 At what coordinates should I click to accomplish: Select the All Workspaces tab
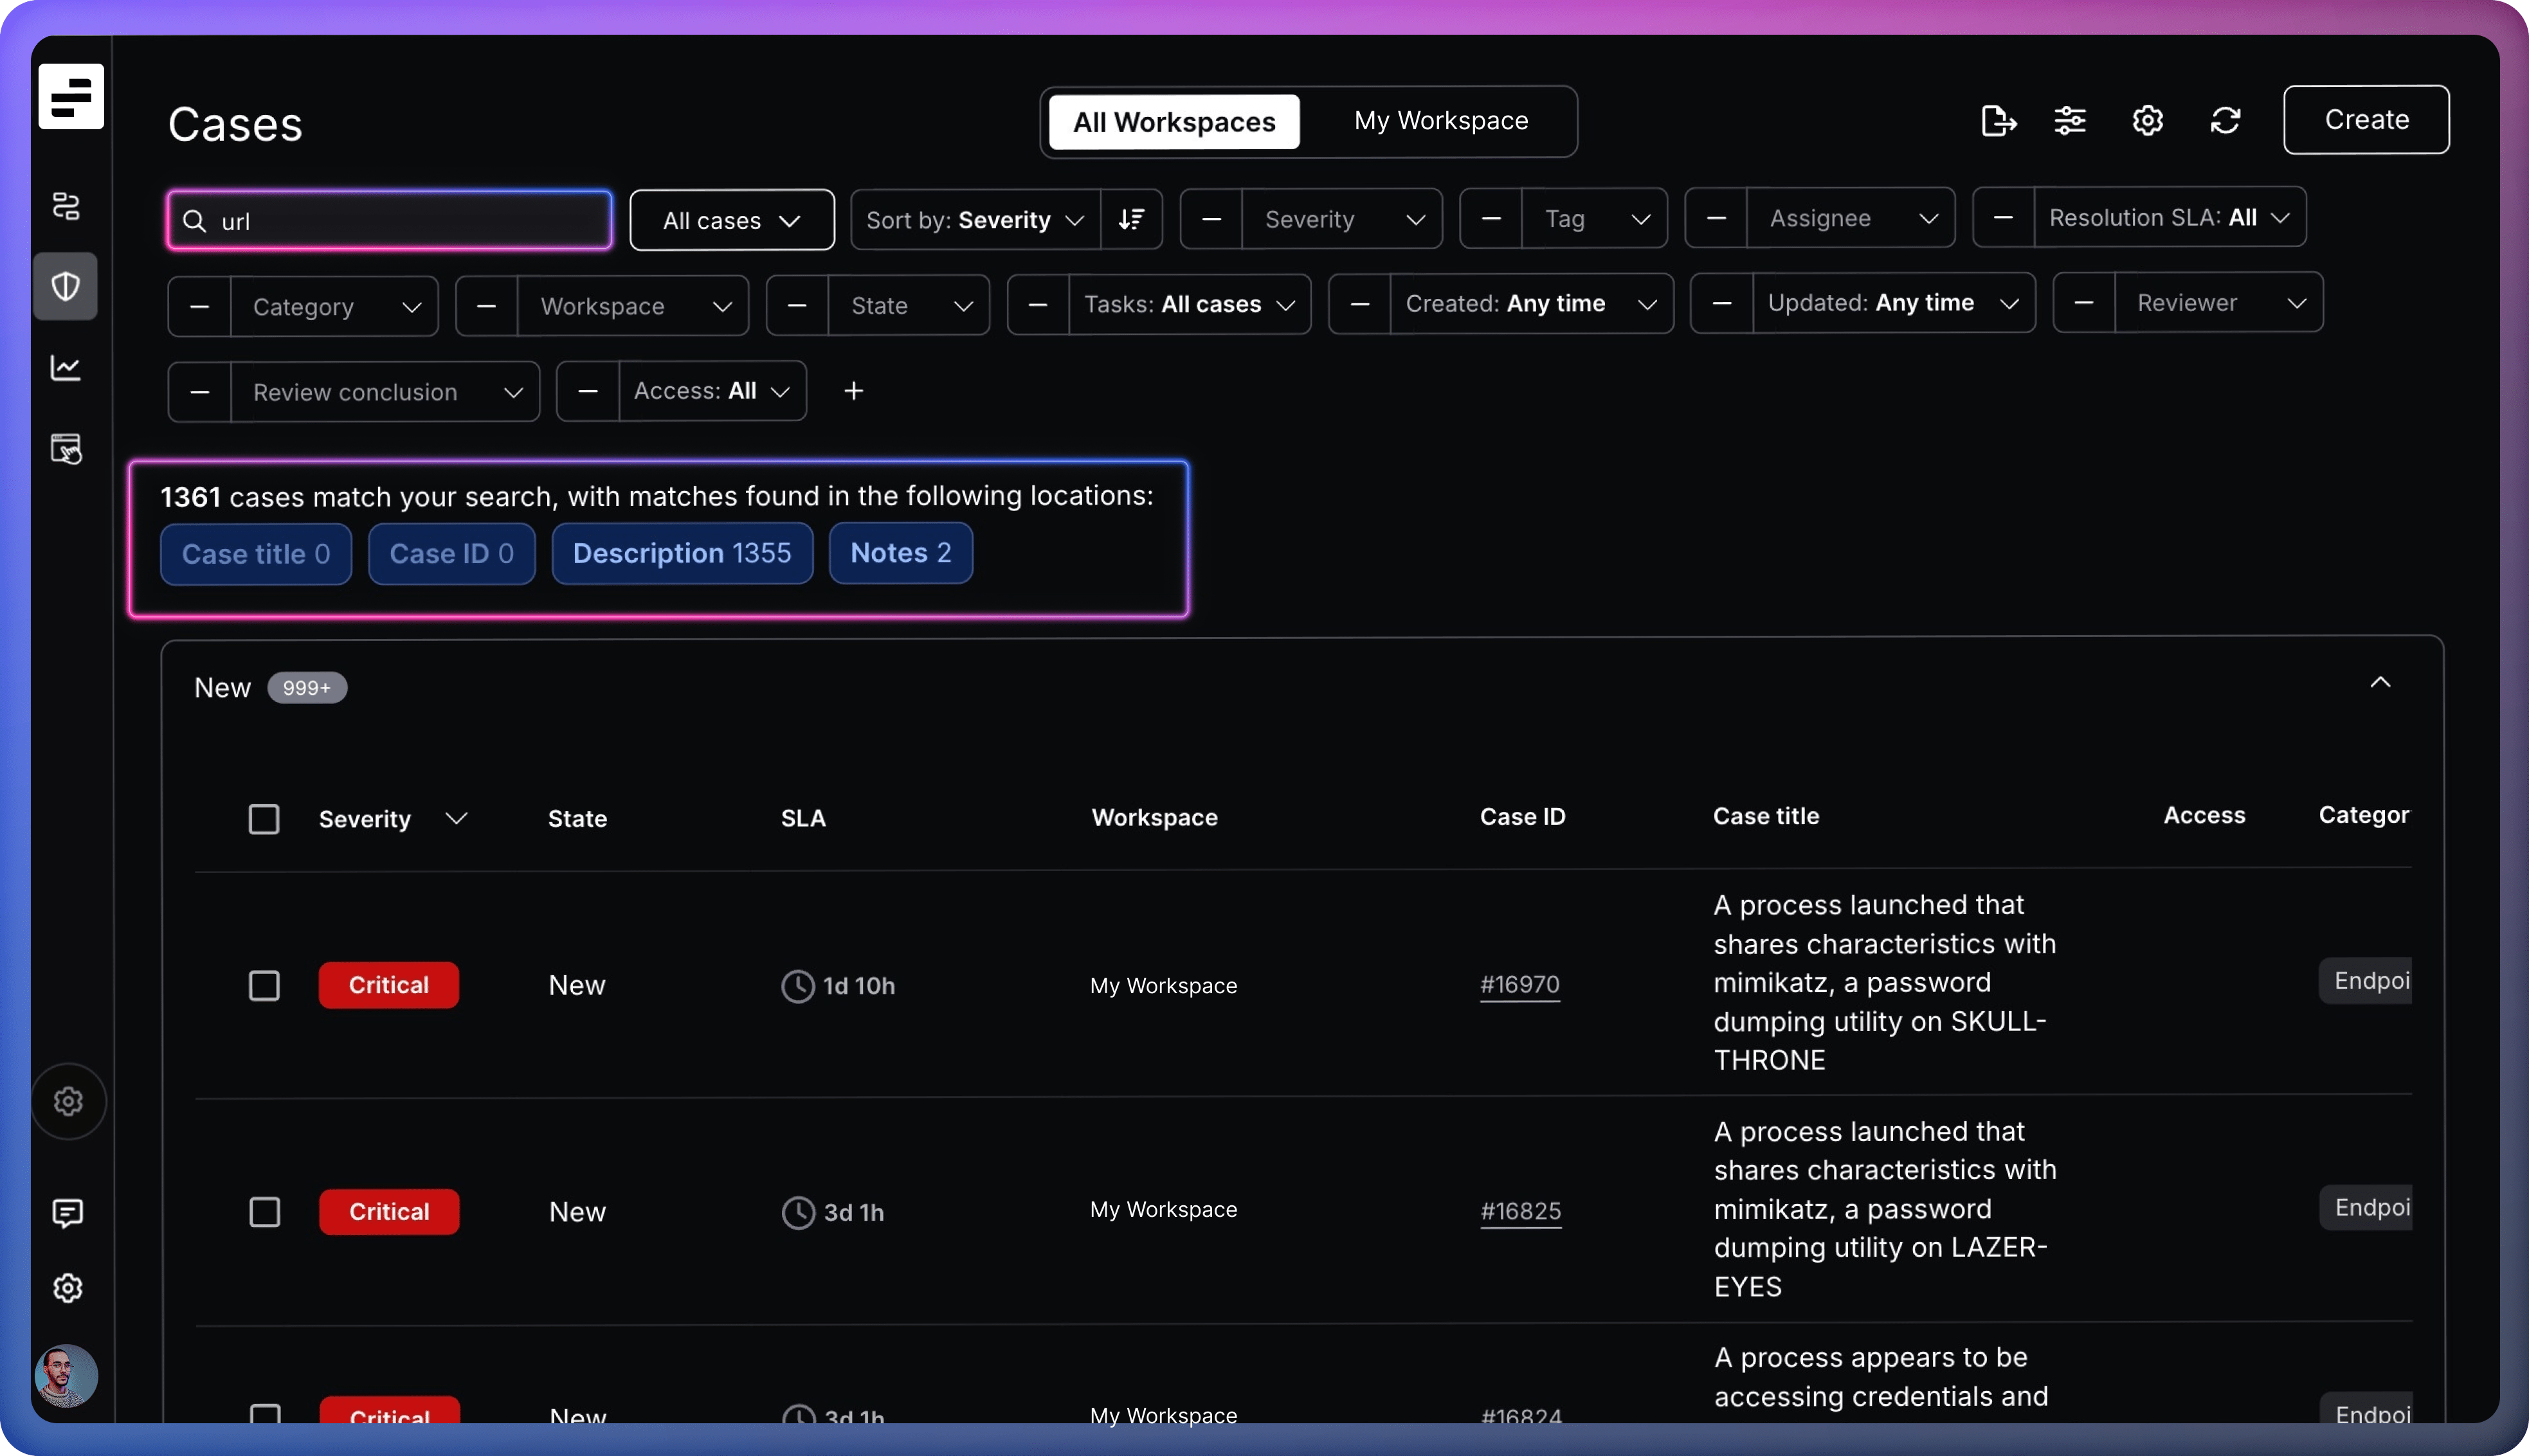(1174, 122)
